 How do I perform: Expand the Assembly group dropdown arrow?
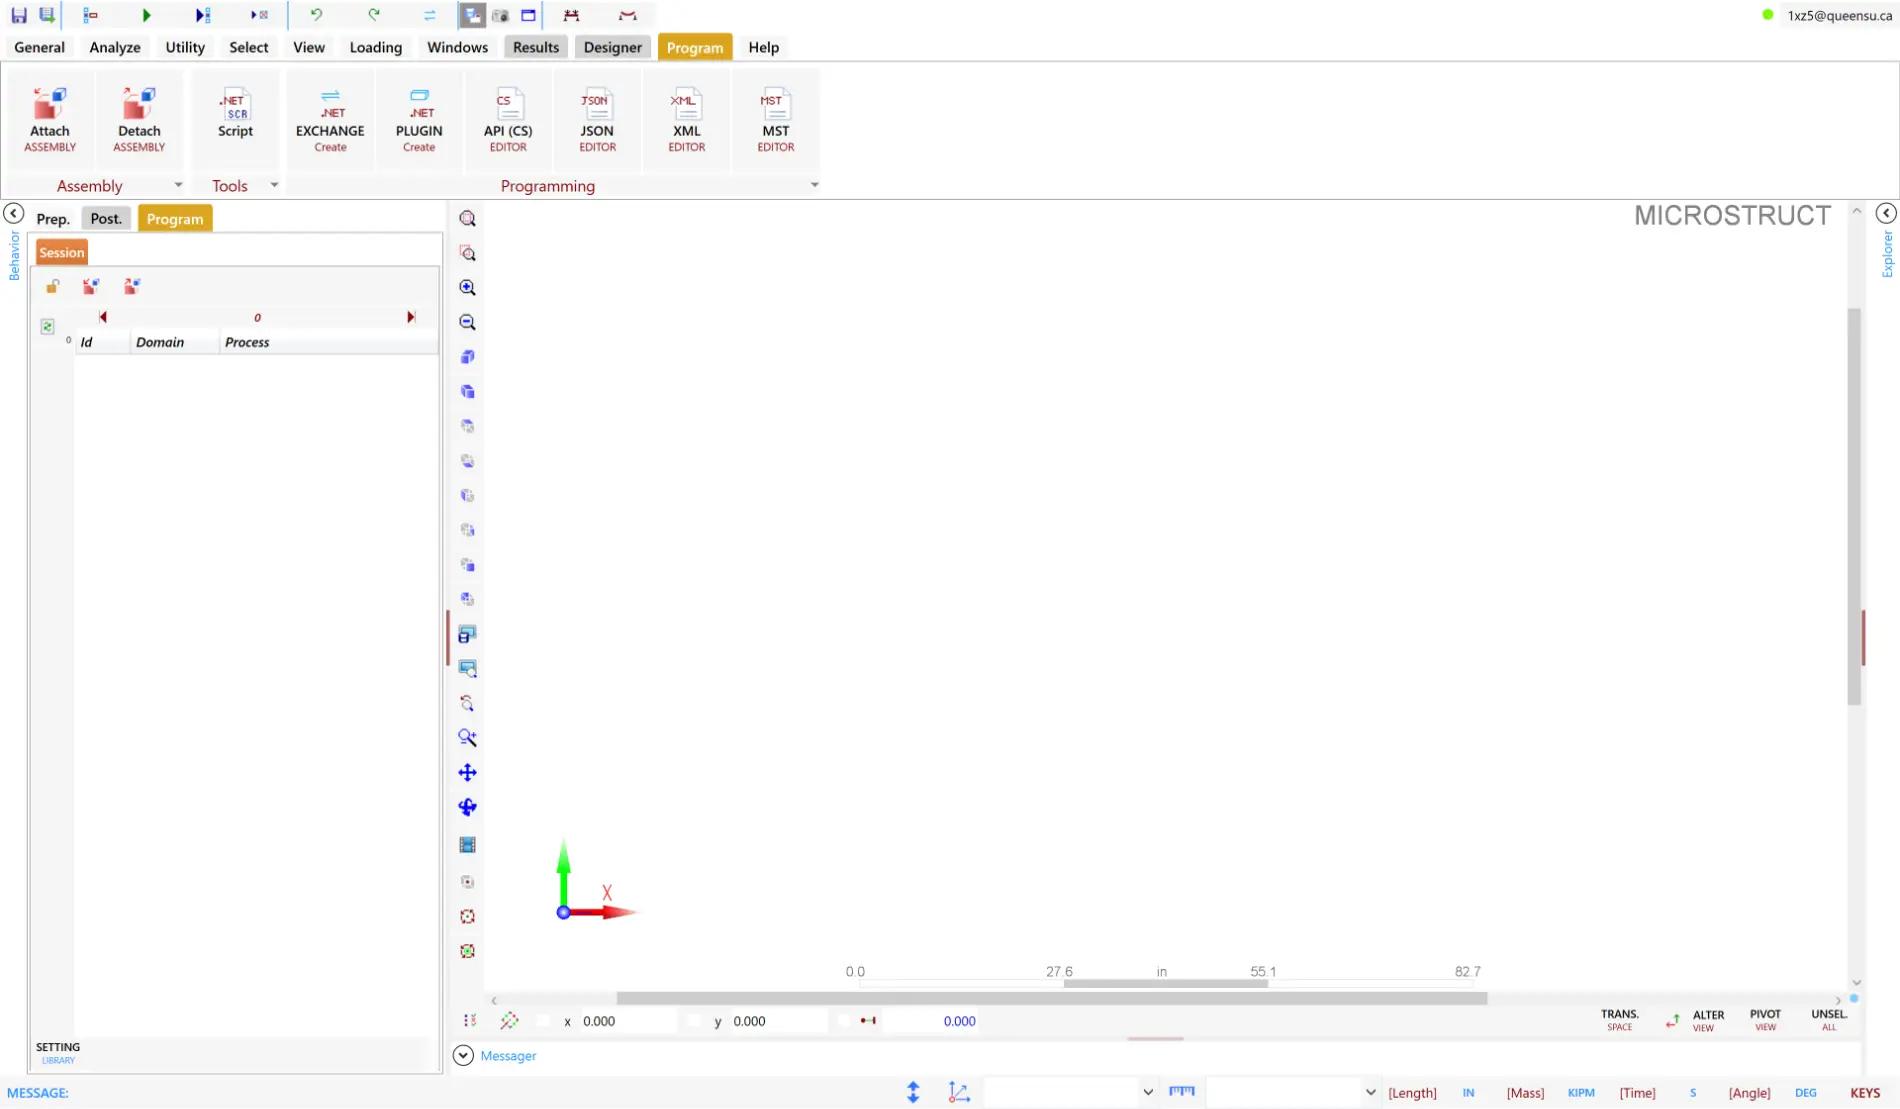click(178, 185)
